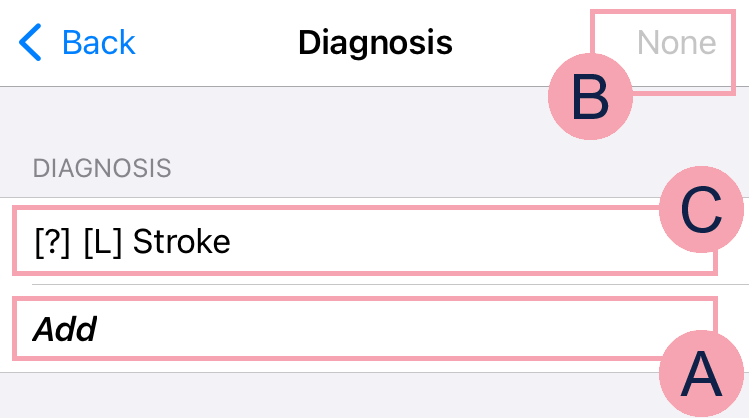Click the pink circle marker labeled A
Image resolution: width=749 pixels, height=419 pixels.
pyautogui.click(x=701, y=373)
